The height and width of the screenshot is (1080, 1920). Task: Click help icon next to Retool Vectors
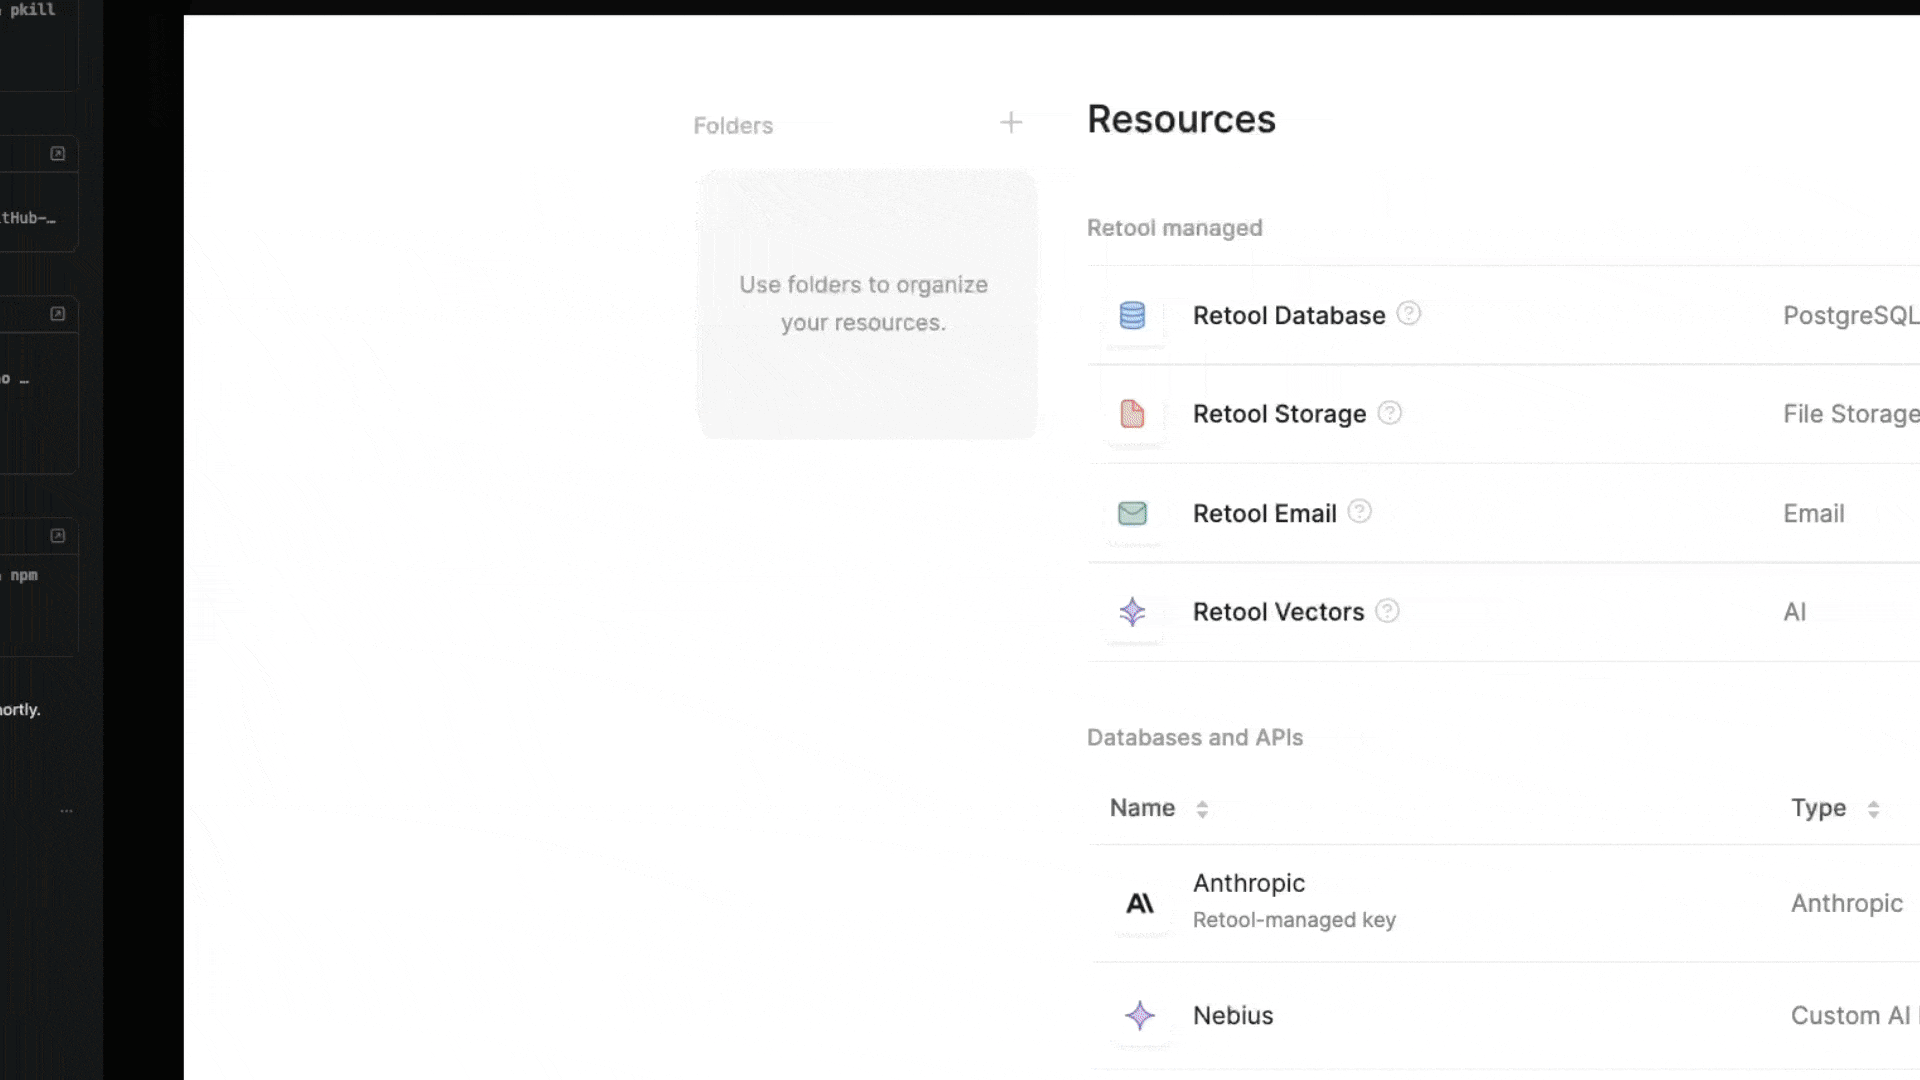click(1388, 611)
